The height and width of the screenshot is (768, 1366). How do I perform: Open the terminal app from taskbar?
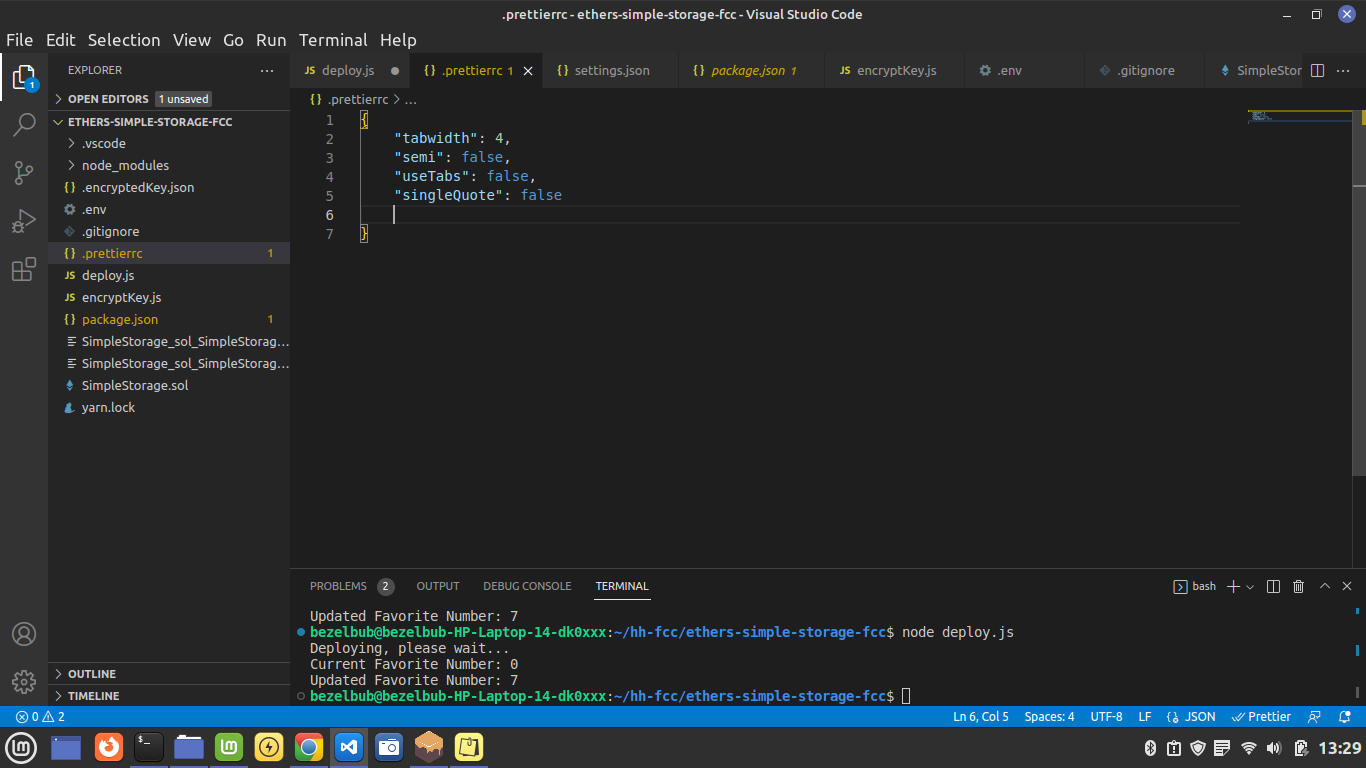(x=149, y=747)
